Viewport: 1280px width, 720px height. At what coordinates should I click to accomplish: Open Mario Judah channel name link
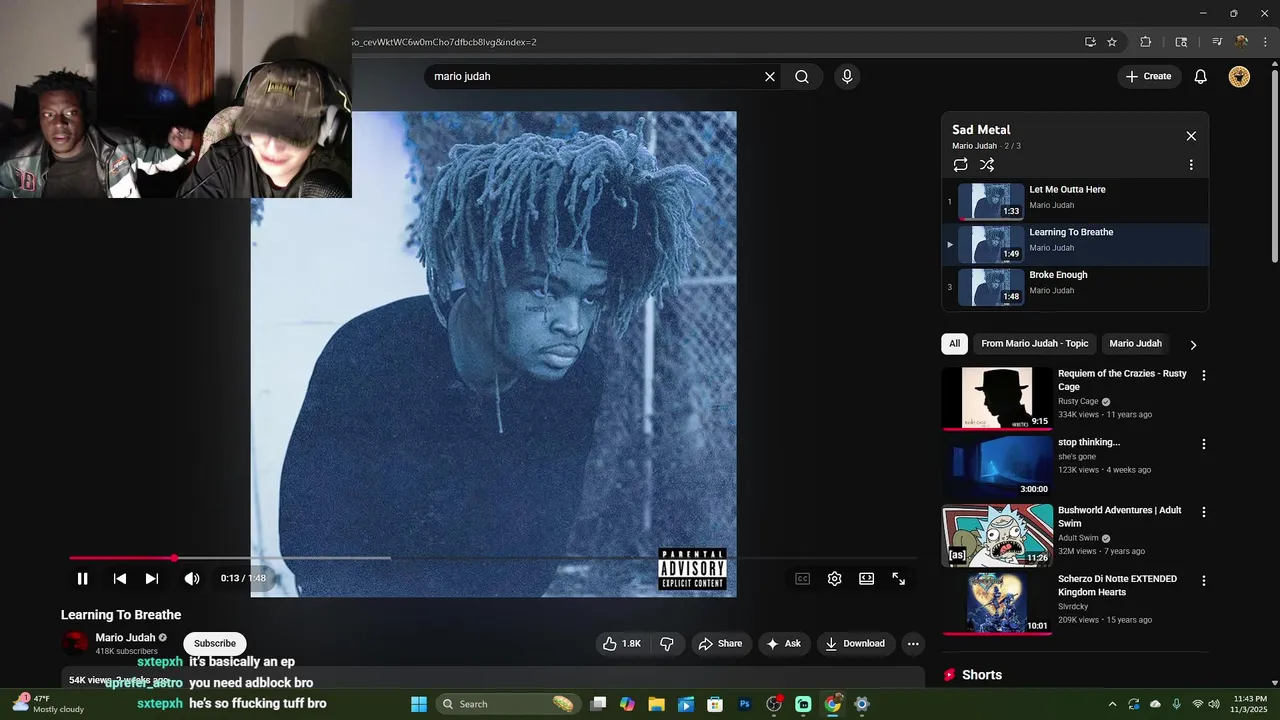[125, 638]
